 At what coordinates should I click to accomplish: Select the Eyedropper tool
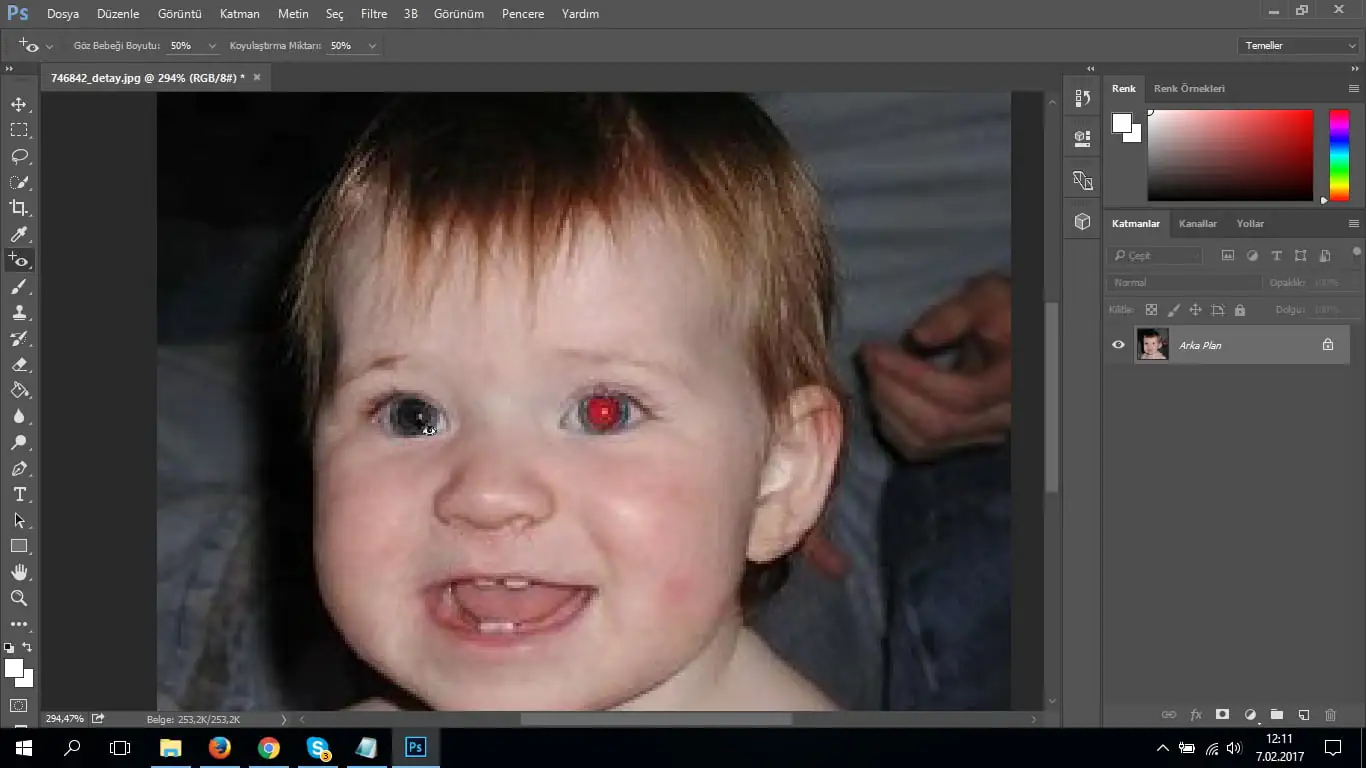[19, 234]
